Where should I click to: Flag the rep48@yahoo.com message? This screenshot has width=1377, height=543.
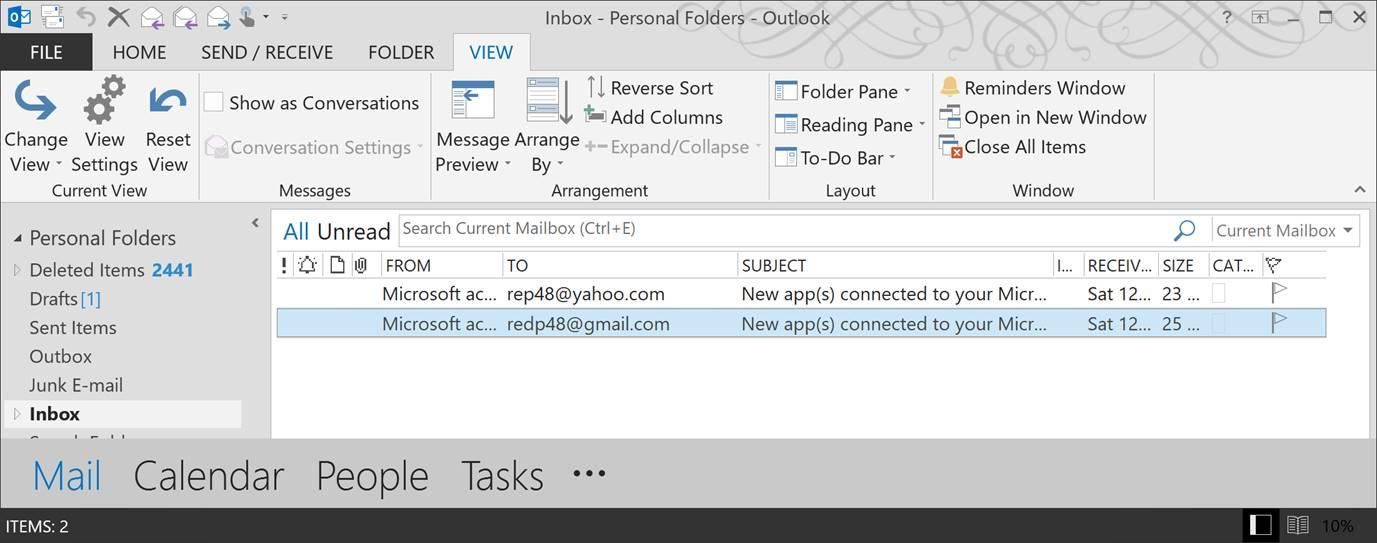coord(1278,293)
